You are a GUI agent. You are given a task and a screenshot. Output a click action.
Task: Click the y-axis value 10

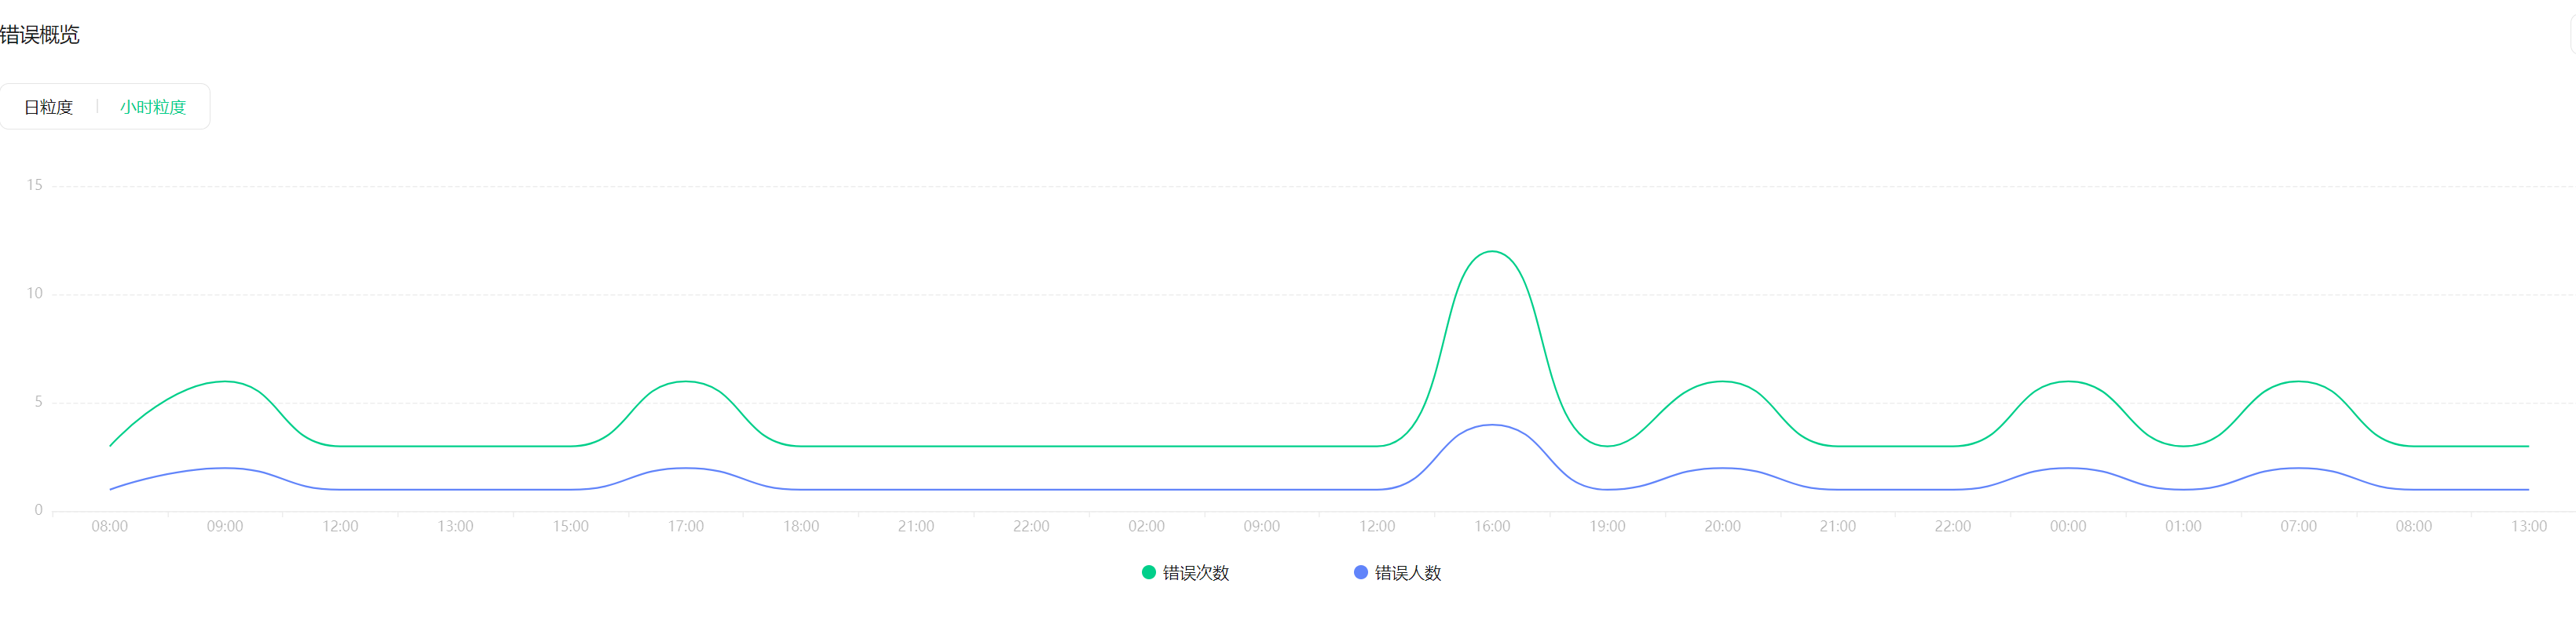coord(35,294)
